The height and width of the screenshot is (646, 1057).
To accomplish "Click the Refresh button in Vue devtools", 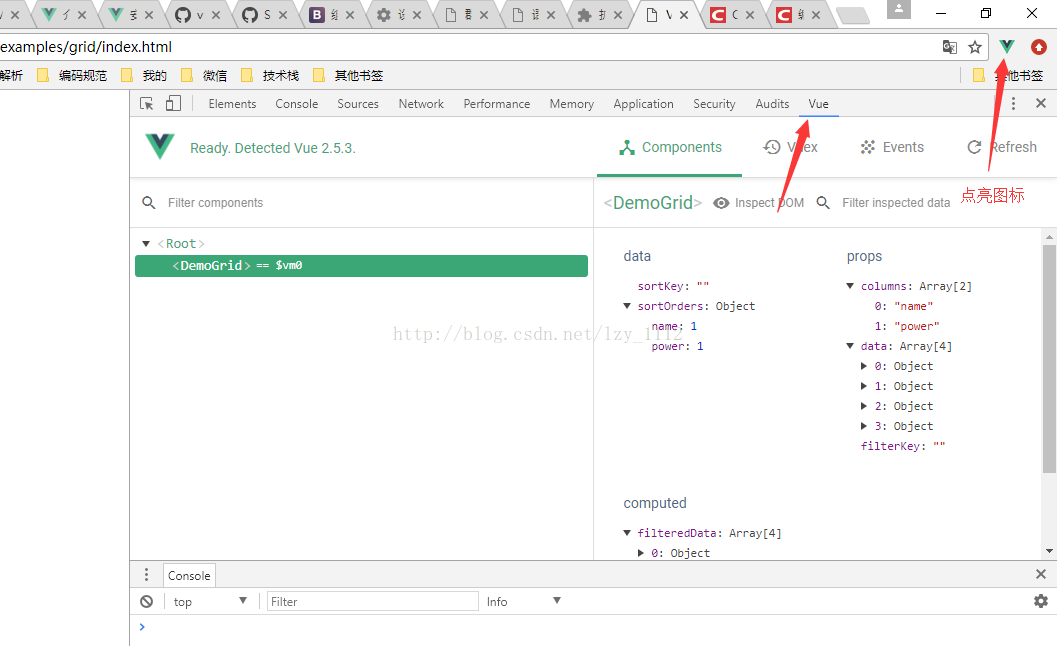I will point(1002,147).
